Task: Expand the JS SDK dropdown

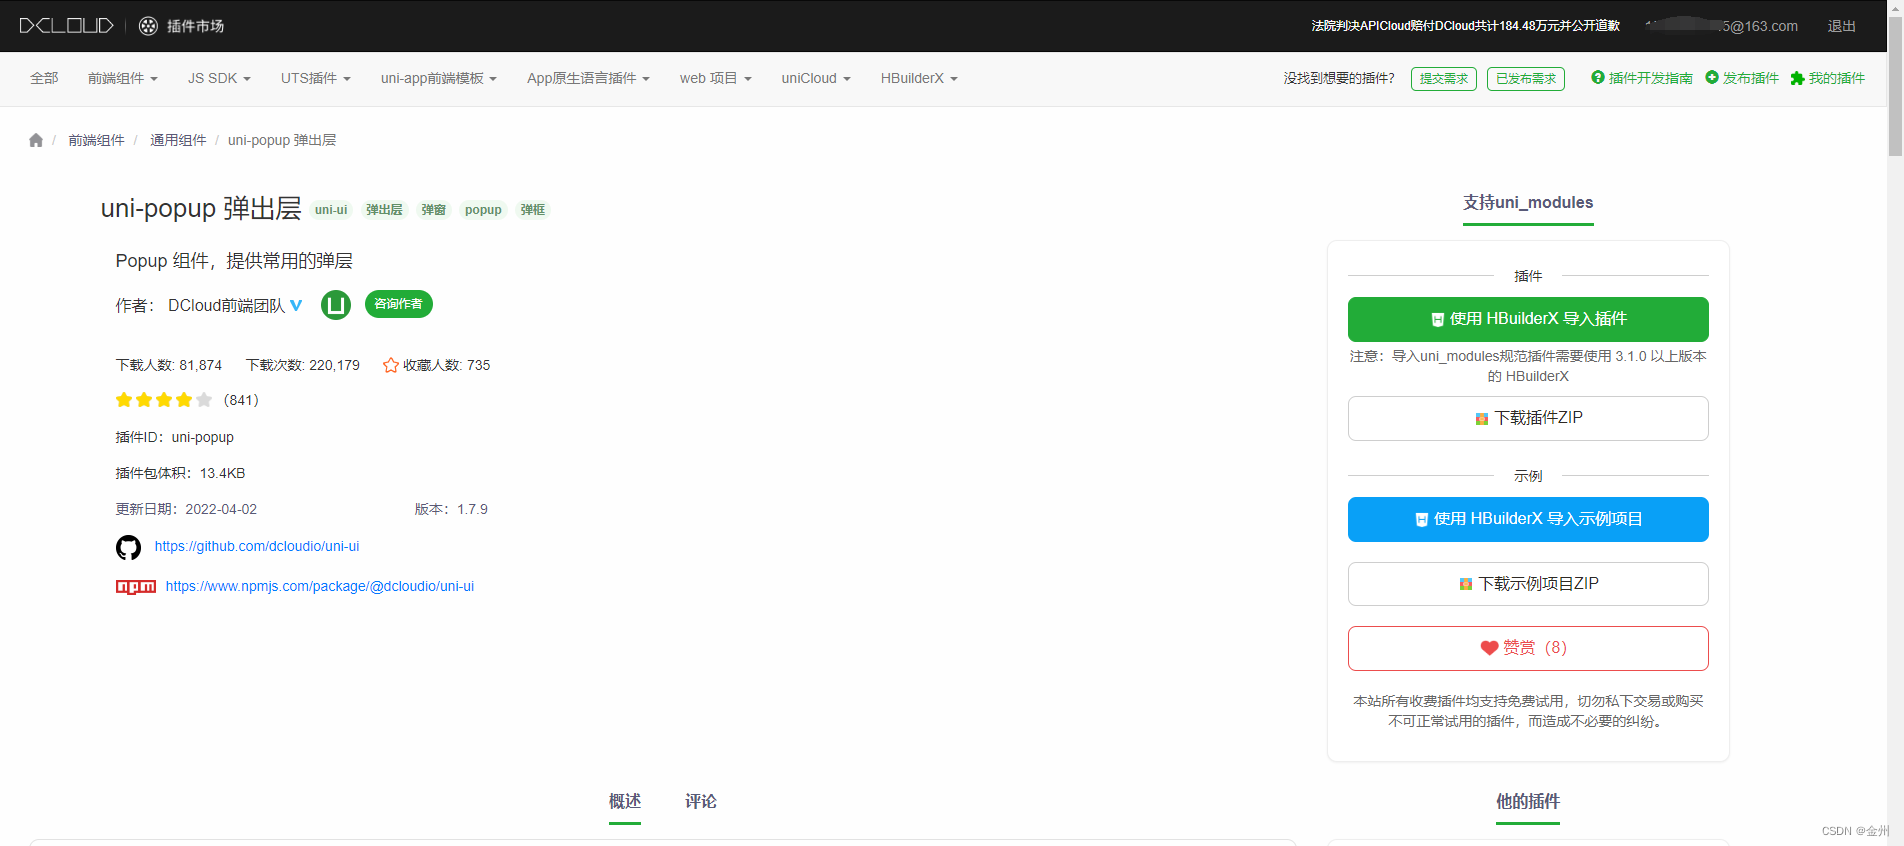Action: (x=219, y=78)
